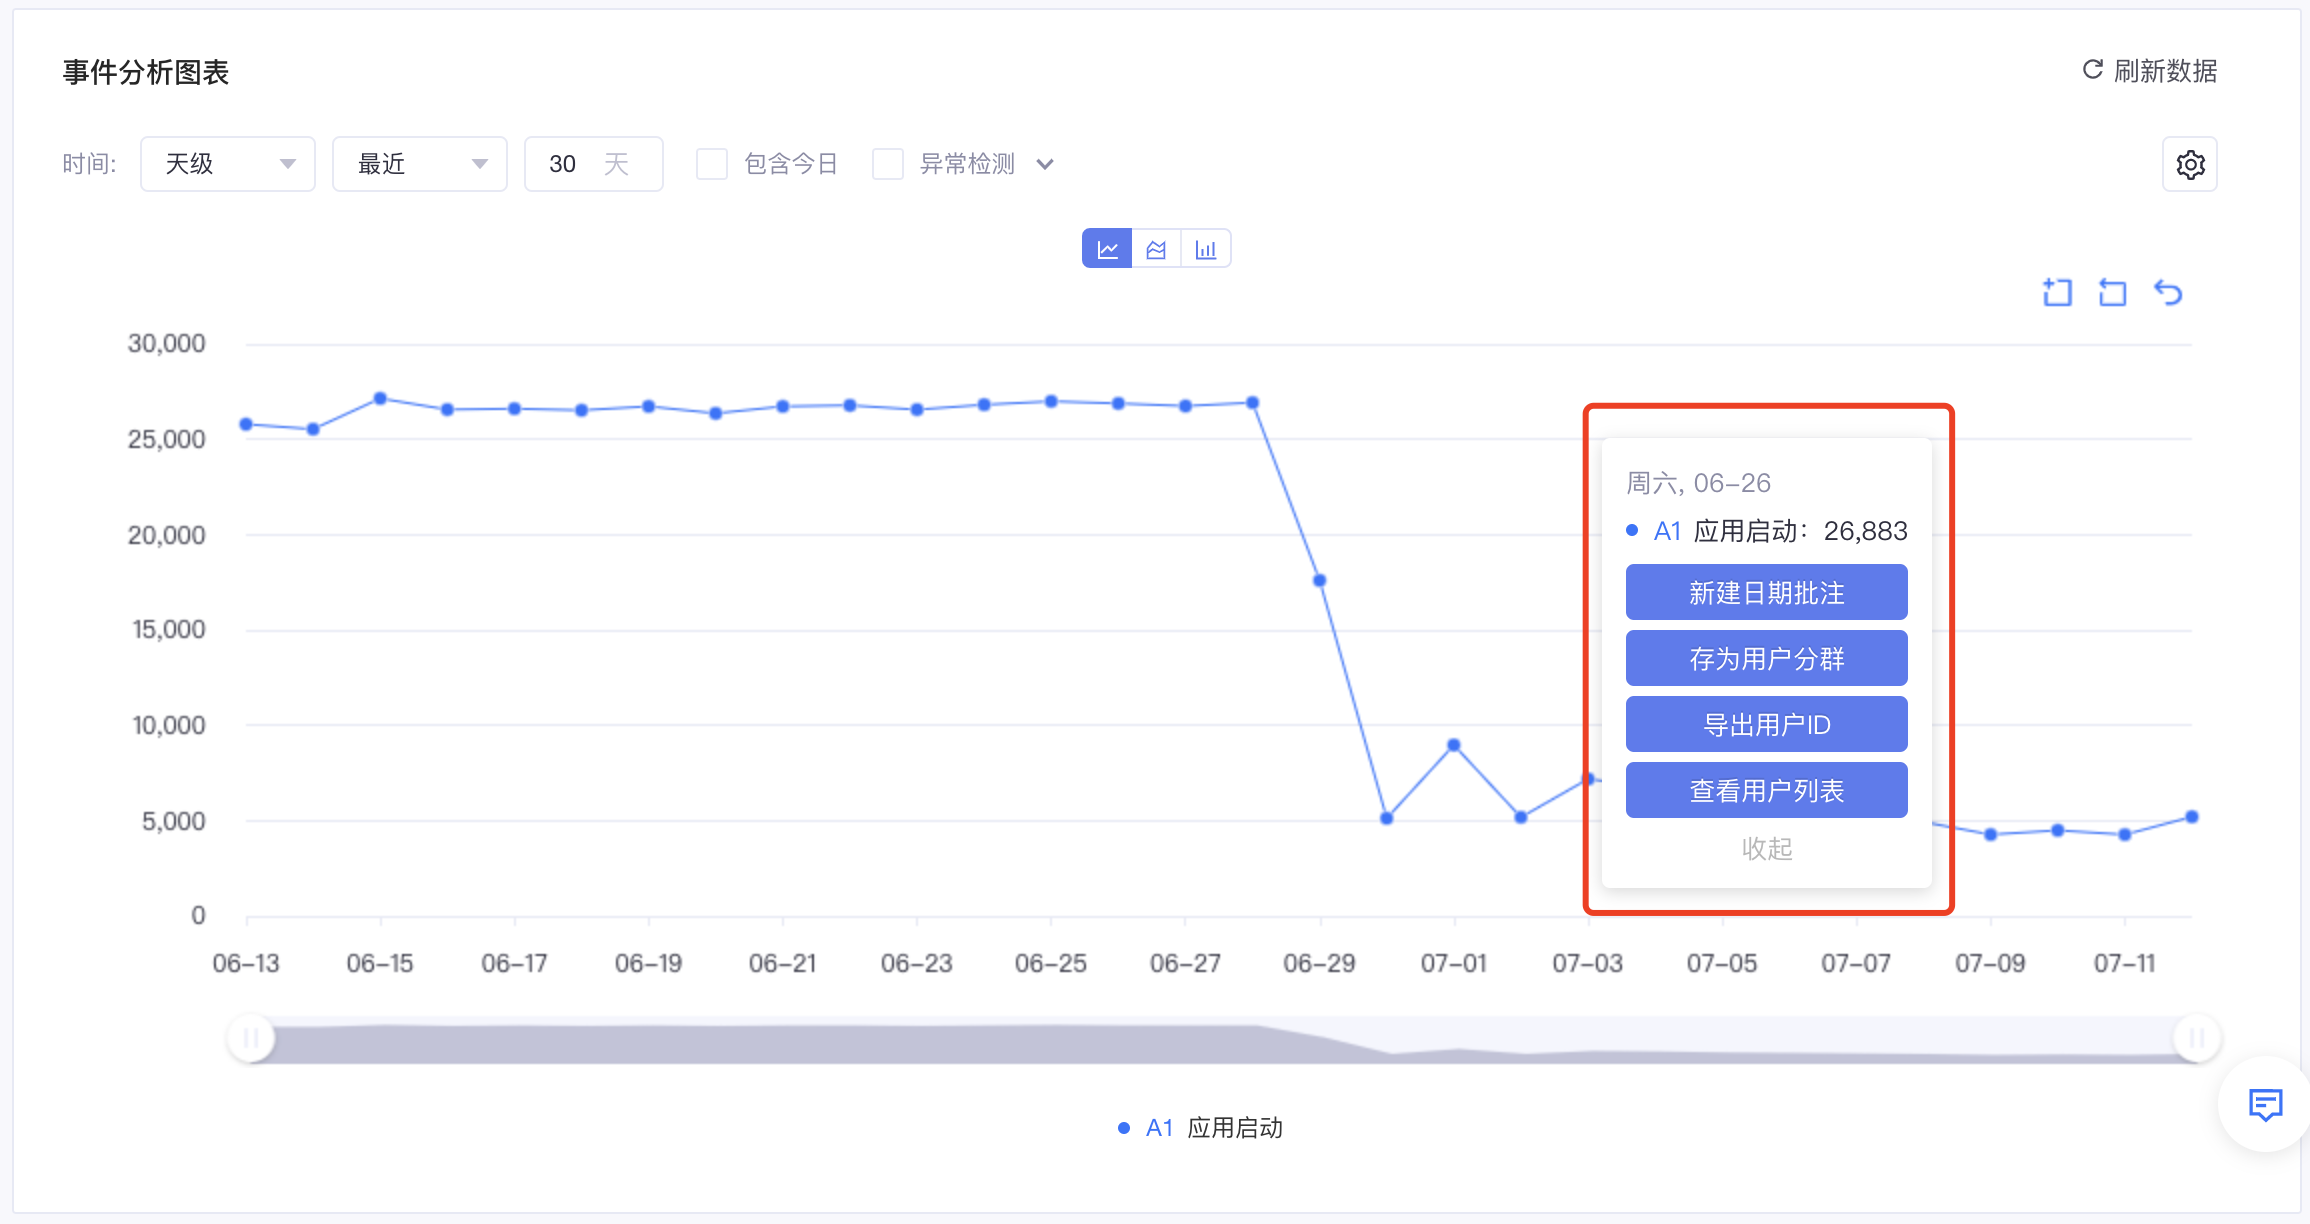Click the 06-30 low data point
2310x1224 pixels.
pyautogui.click(x=1387, y=818)
